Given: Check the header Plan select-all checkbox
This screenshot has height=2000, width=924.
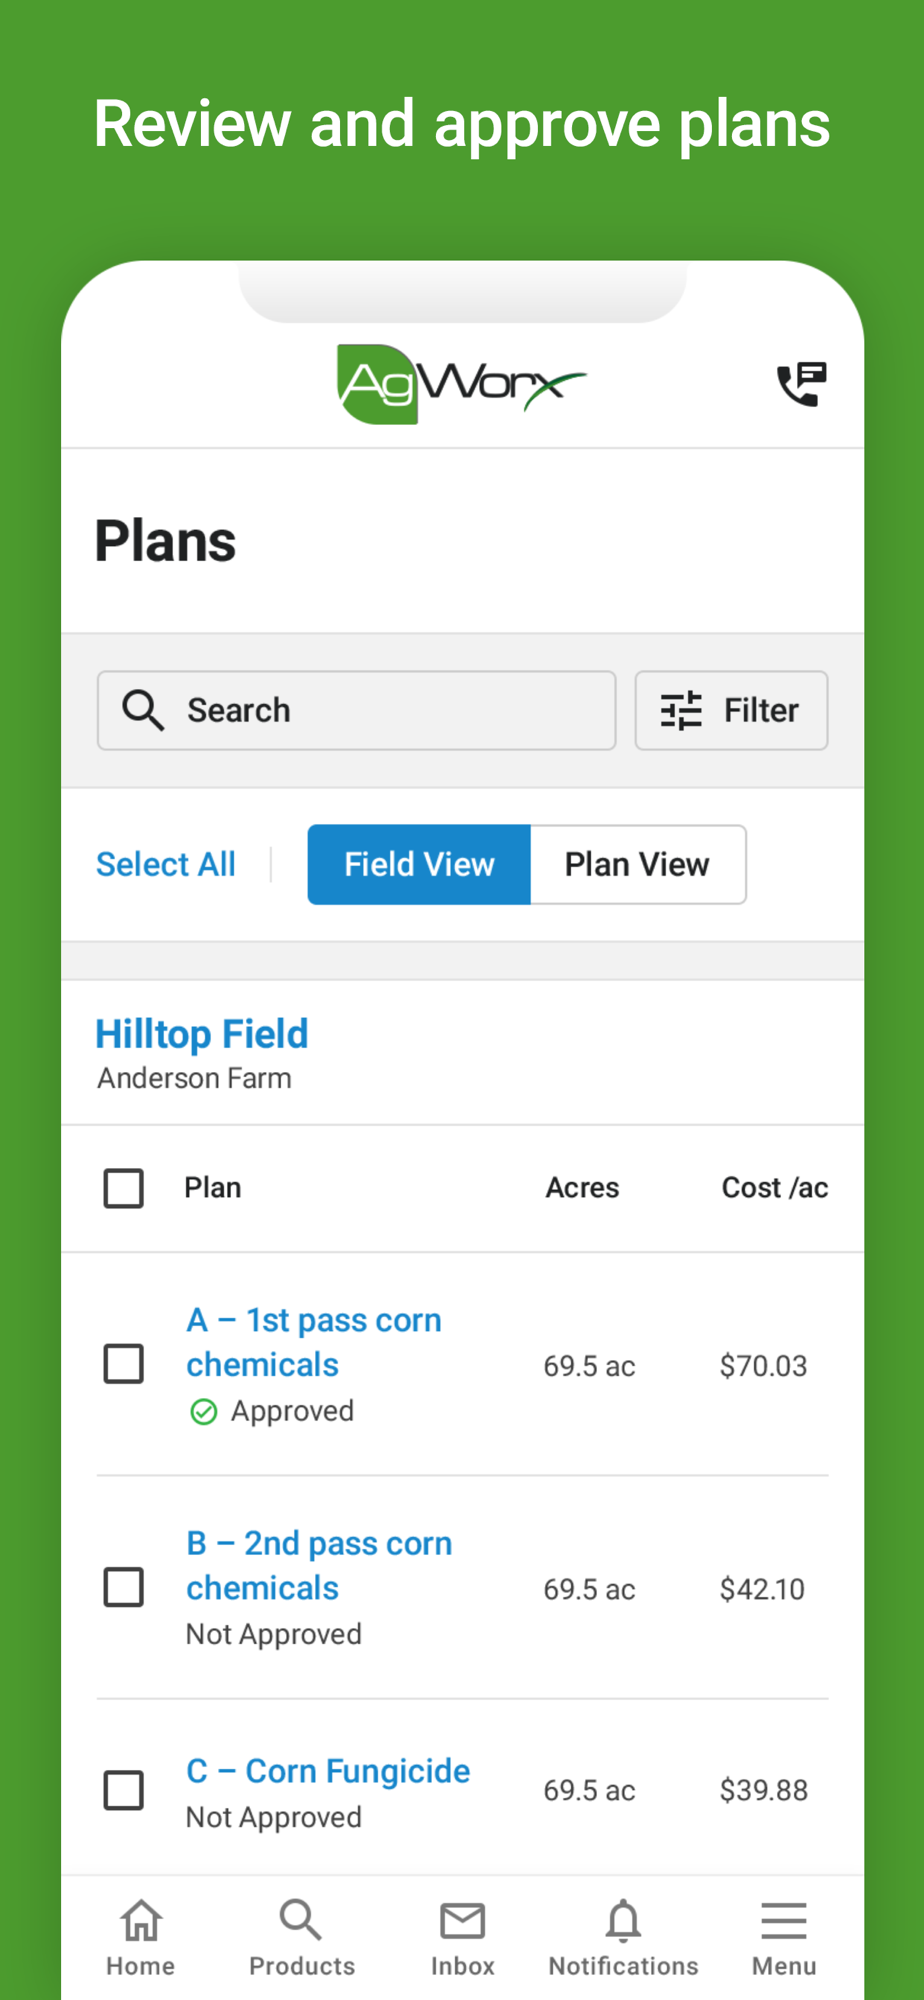Looking at the screenshot, I should [124, 1188].
